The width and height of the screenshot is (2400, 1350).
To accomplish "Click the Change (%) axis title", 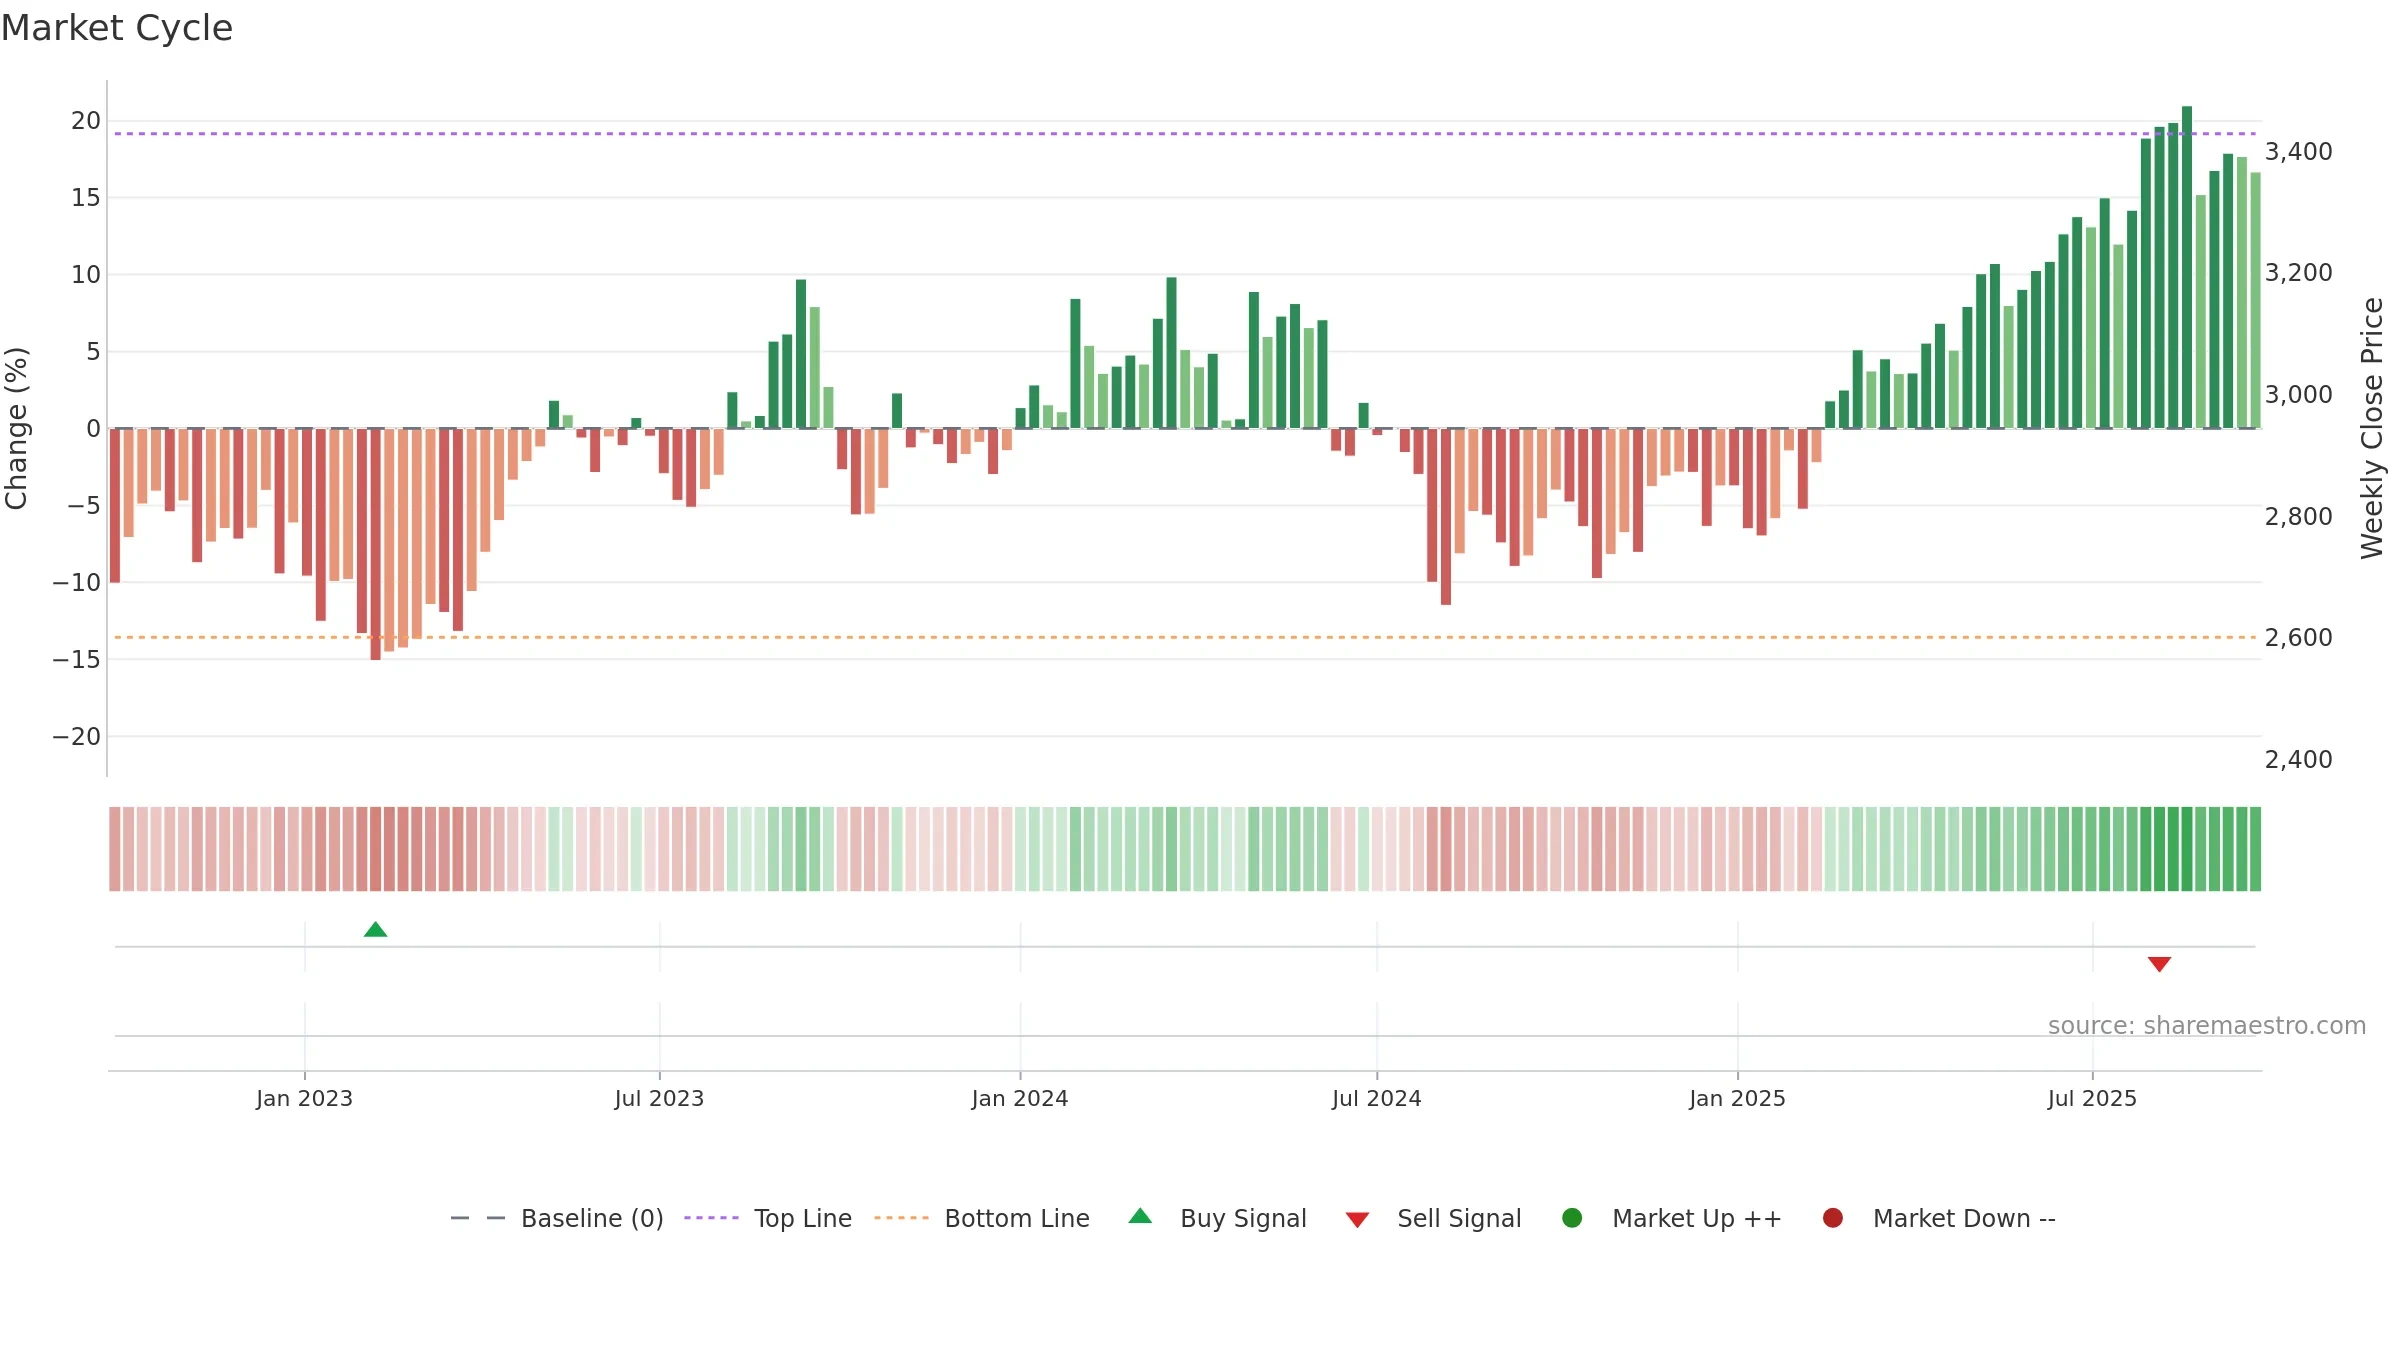I will (x=16, y=428).
